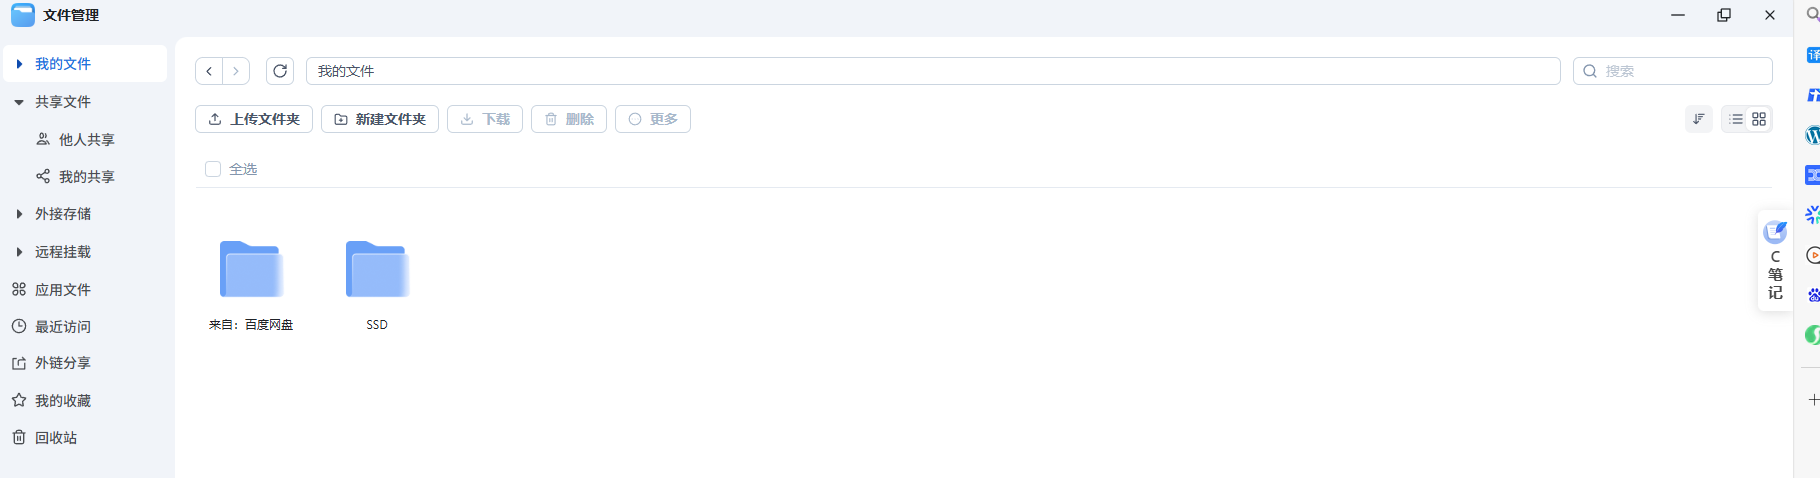Collapse the 共享文件 tree section
Screen dimensions: 1820x478
tap(19, 102)
